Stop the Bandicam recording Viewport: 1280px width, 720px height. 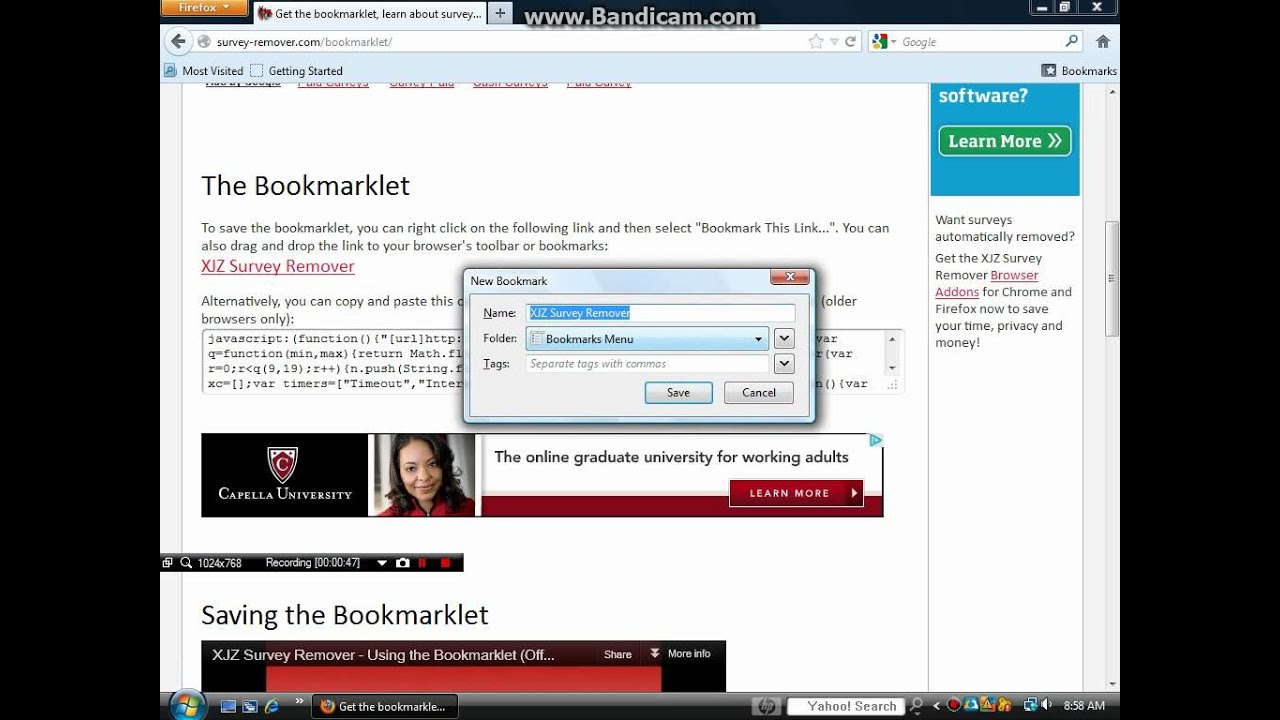coord(445,563)
